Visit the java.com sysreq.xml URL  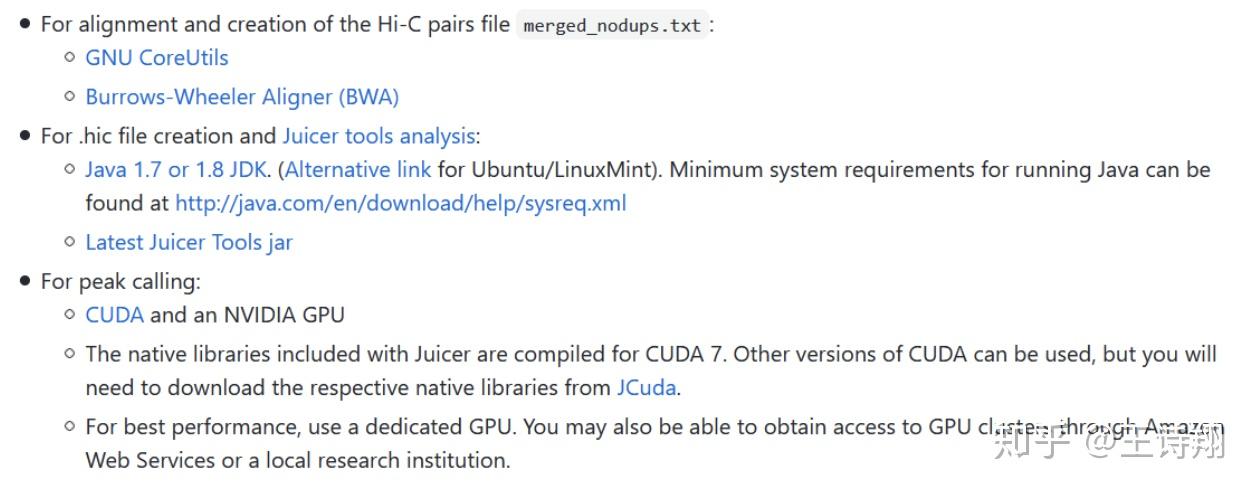[400, 204]
